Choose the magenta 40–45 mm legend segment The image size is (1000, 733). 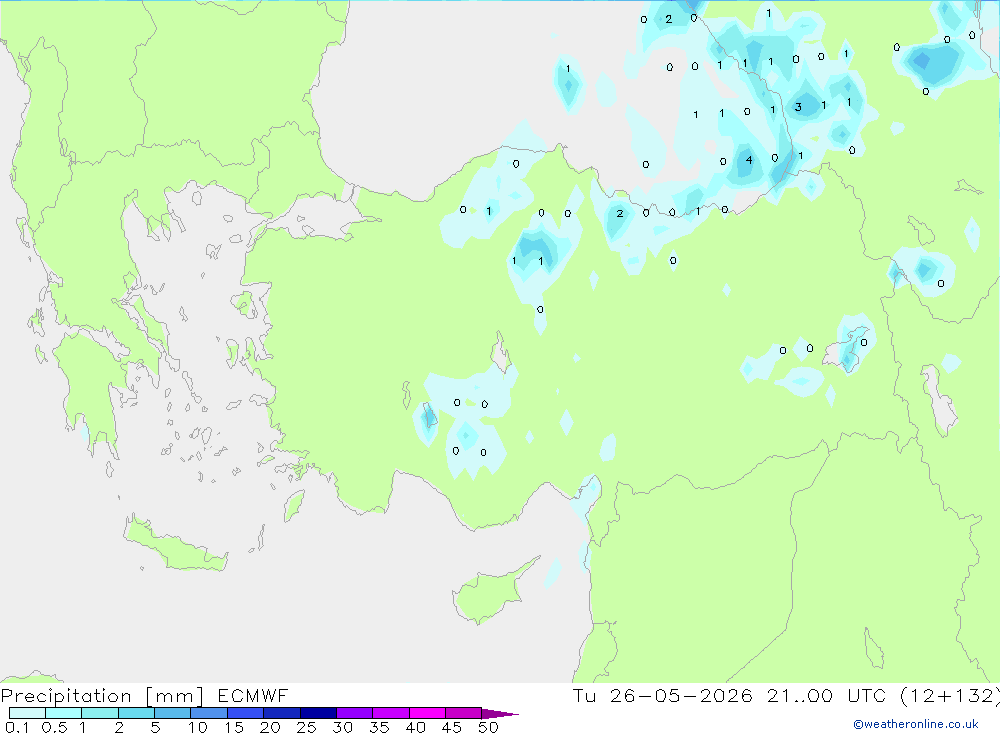point(427,713)
